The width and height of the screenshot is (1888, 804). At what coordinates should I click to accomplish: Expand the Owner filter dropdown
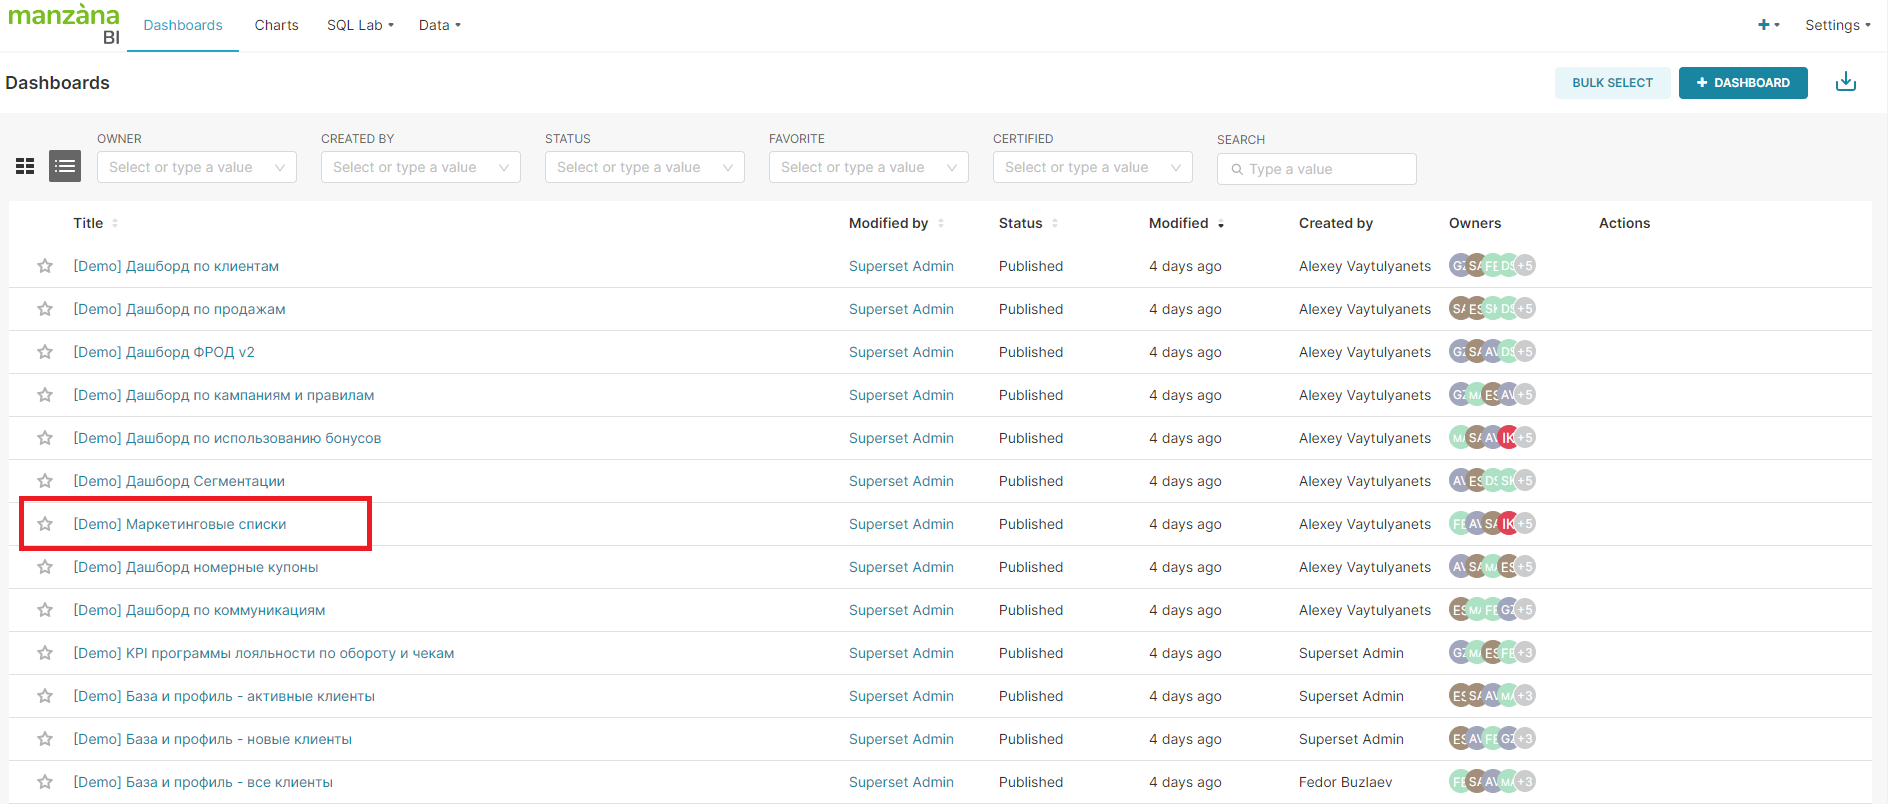coord(196,167)
